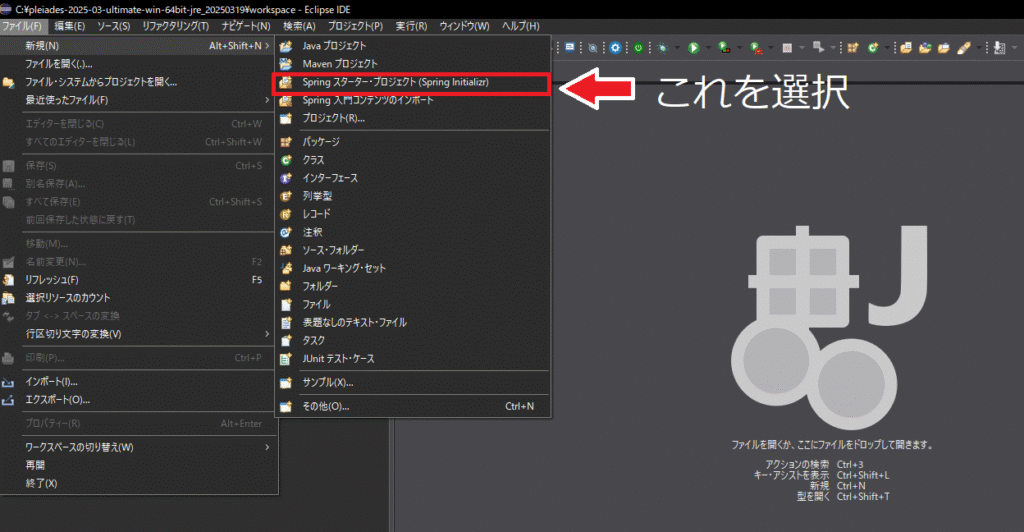Select 表題なしのテキスト・ファイル entry
Image resolution: width=1024 pixels, height=532 pixels.
413,322
